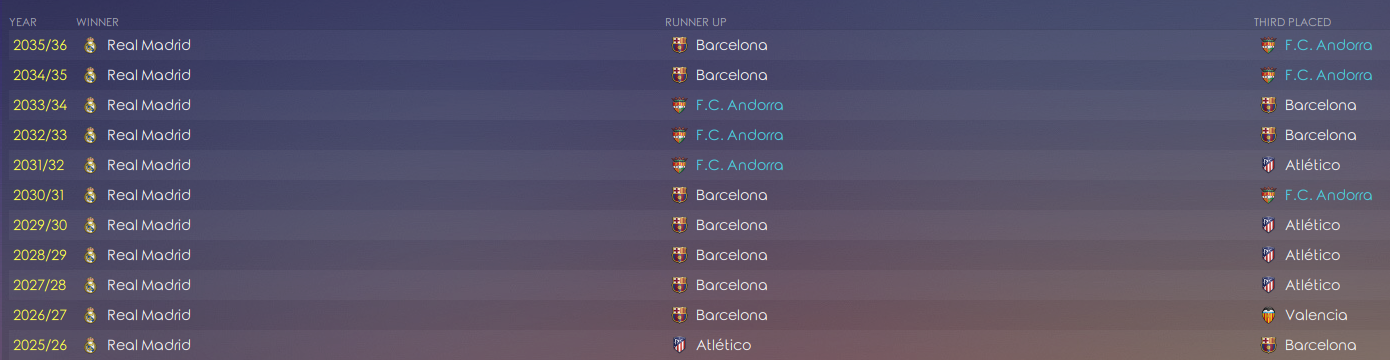Select the 2028/29 season row year
This screenshot has width=1390, height=360.
tap(40, 255)
